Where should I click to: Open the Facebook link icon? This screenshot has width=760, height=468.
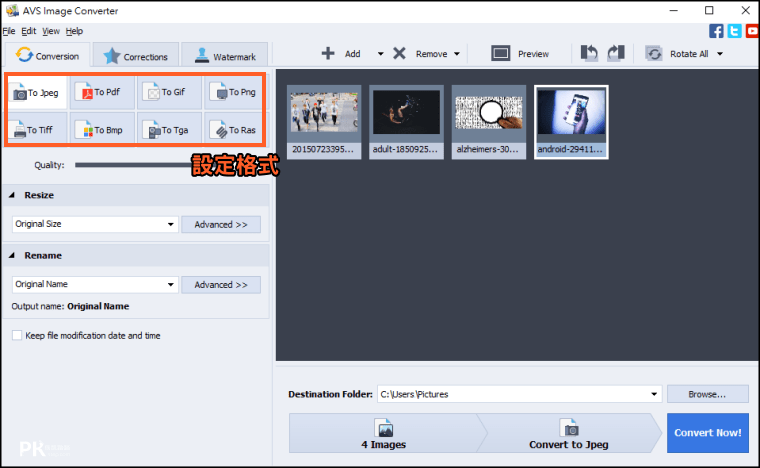click(x=716, y=31)
